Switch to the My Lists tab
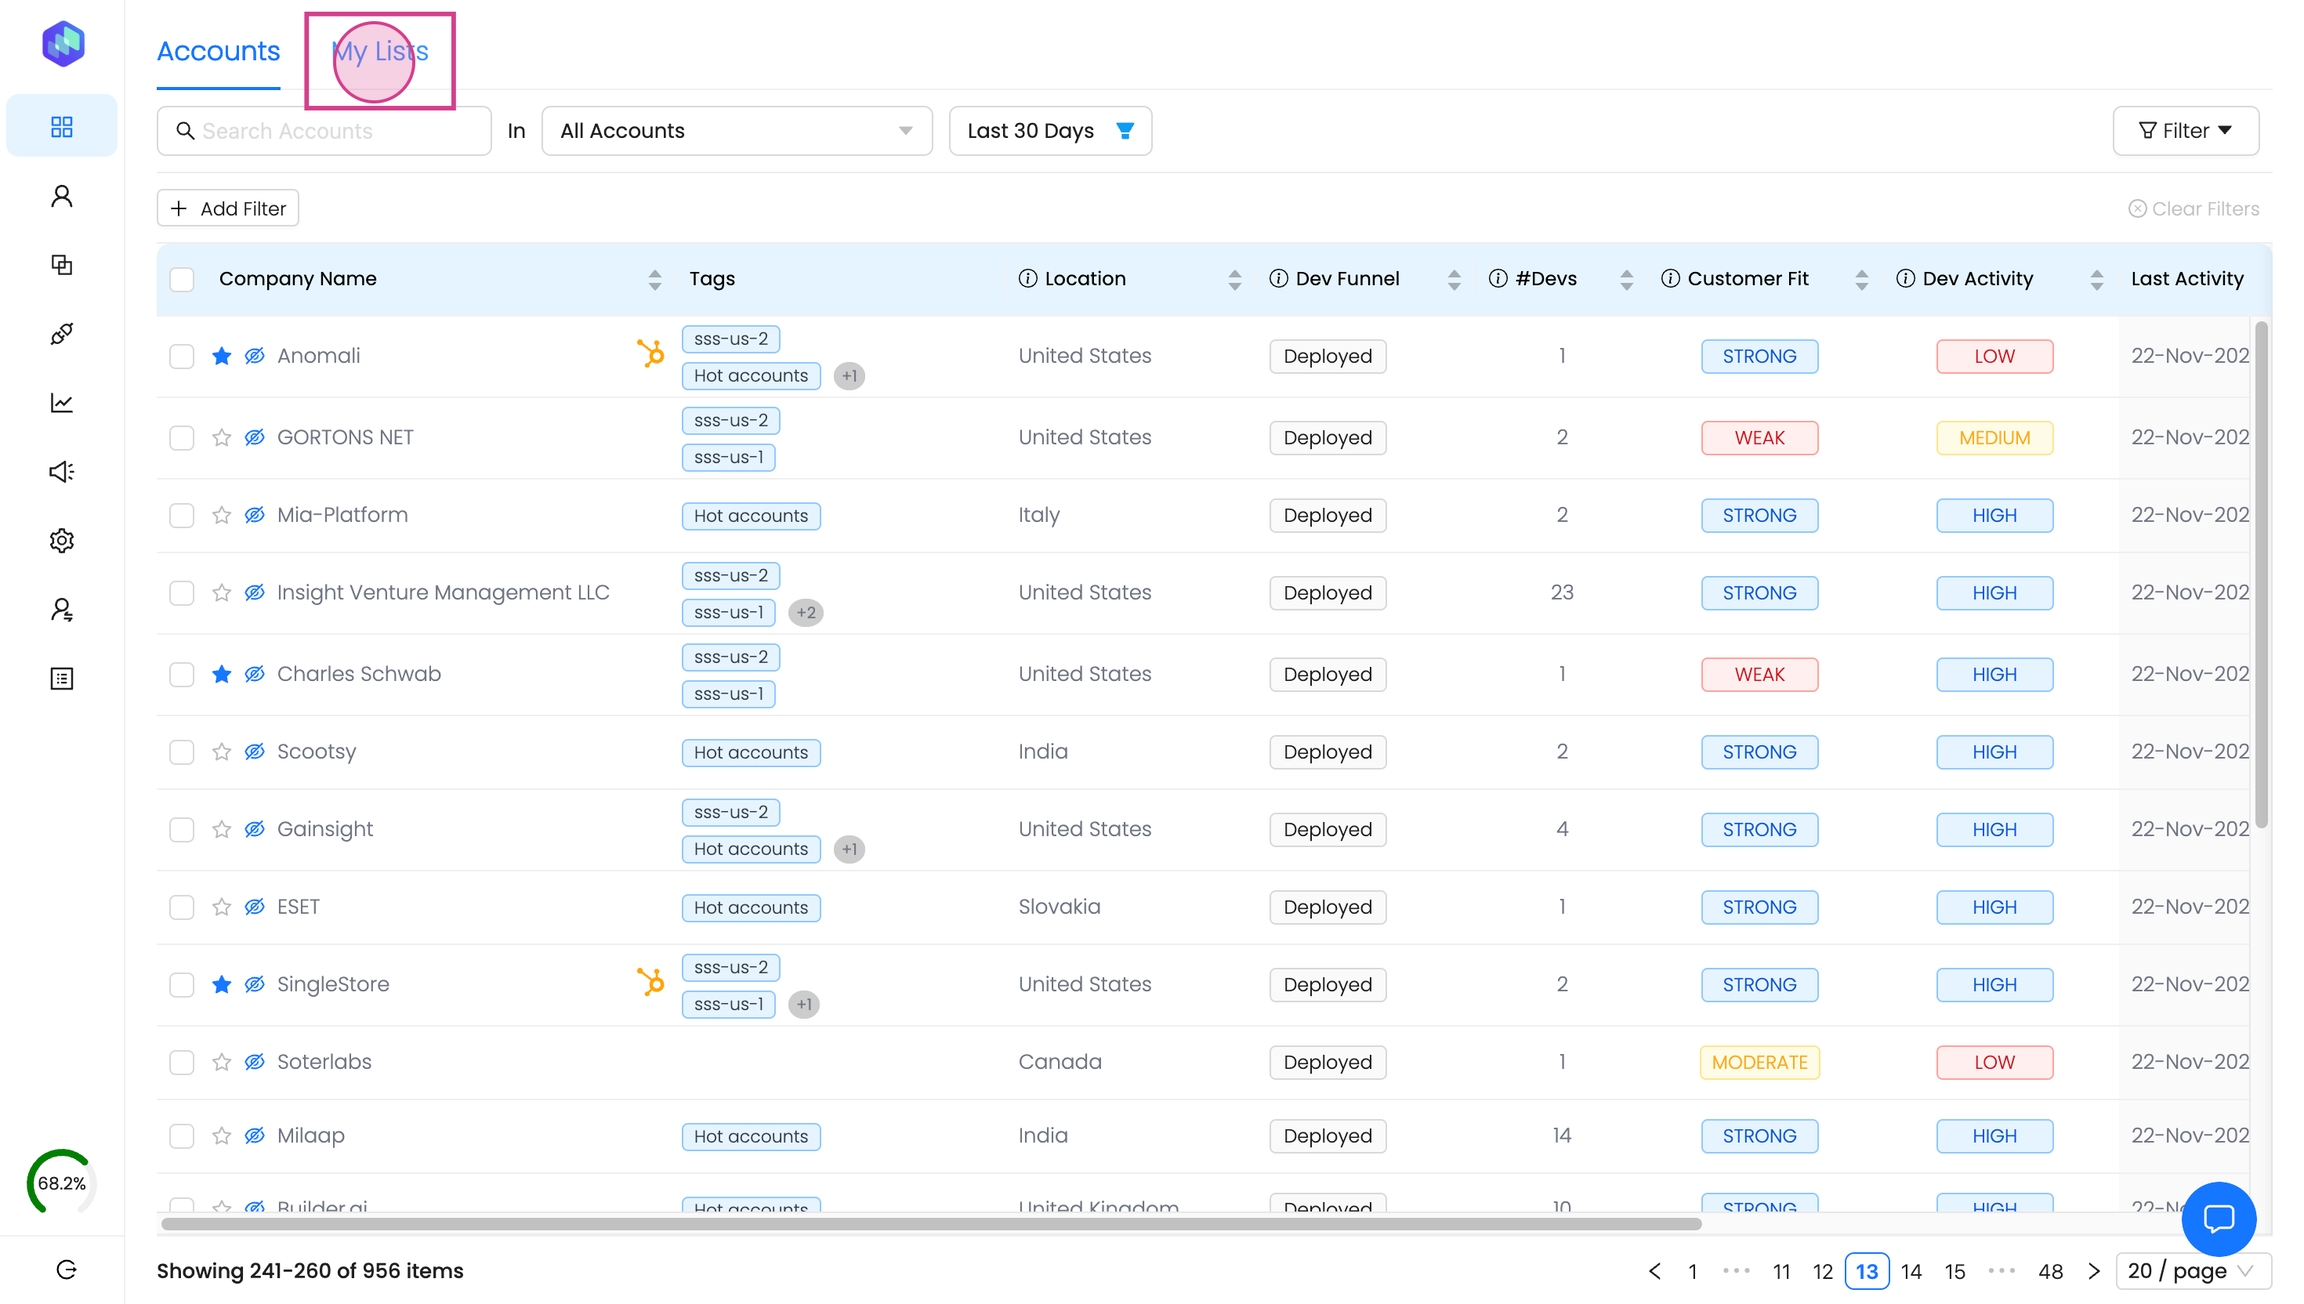 click(x=380, y=51)
